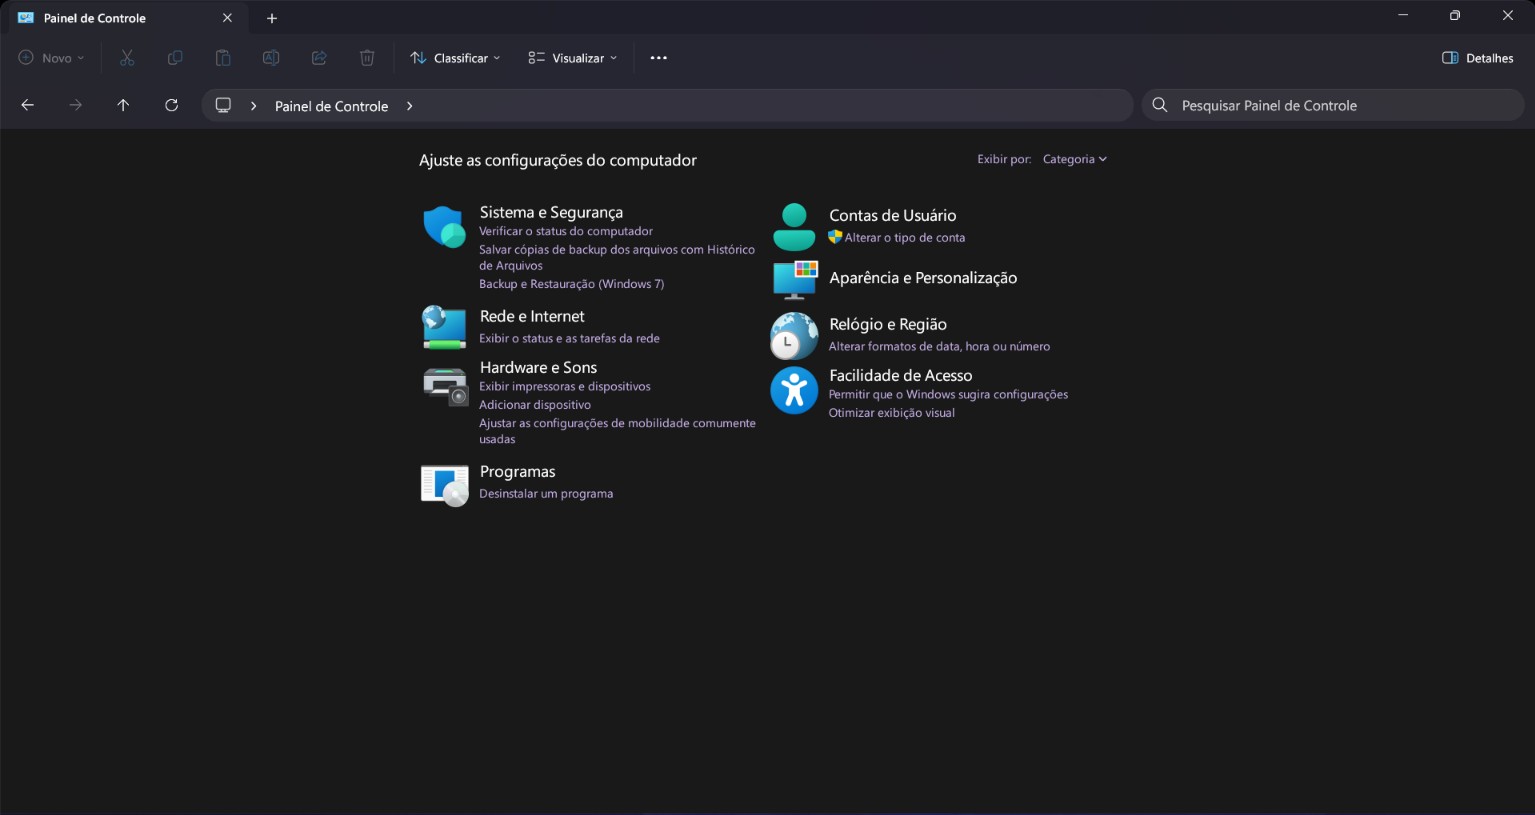Click Permitir que o Windows sugira configurações
Viewport: 1535px width, 815px height.
tap(948, 394)
